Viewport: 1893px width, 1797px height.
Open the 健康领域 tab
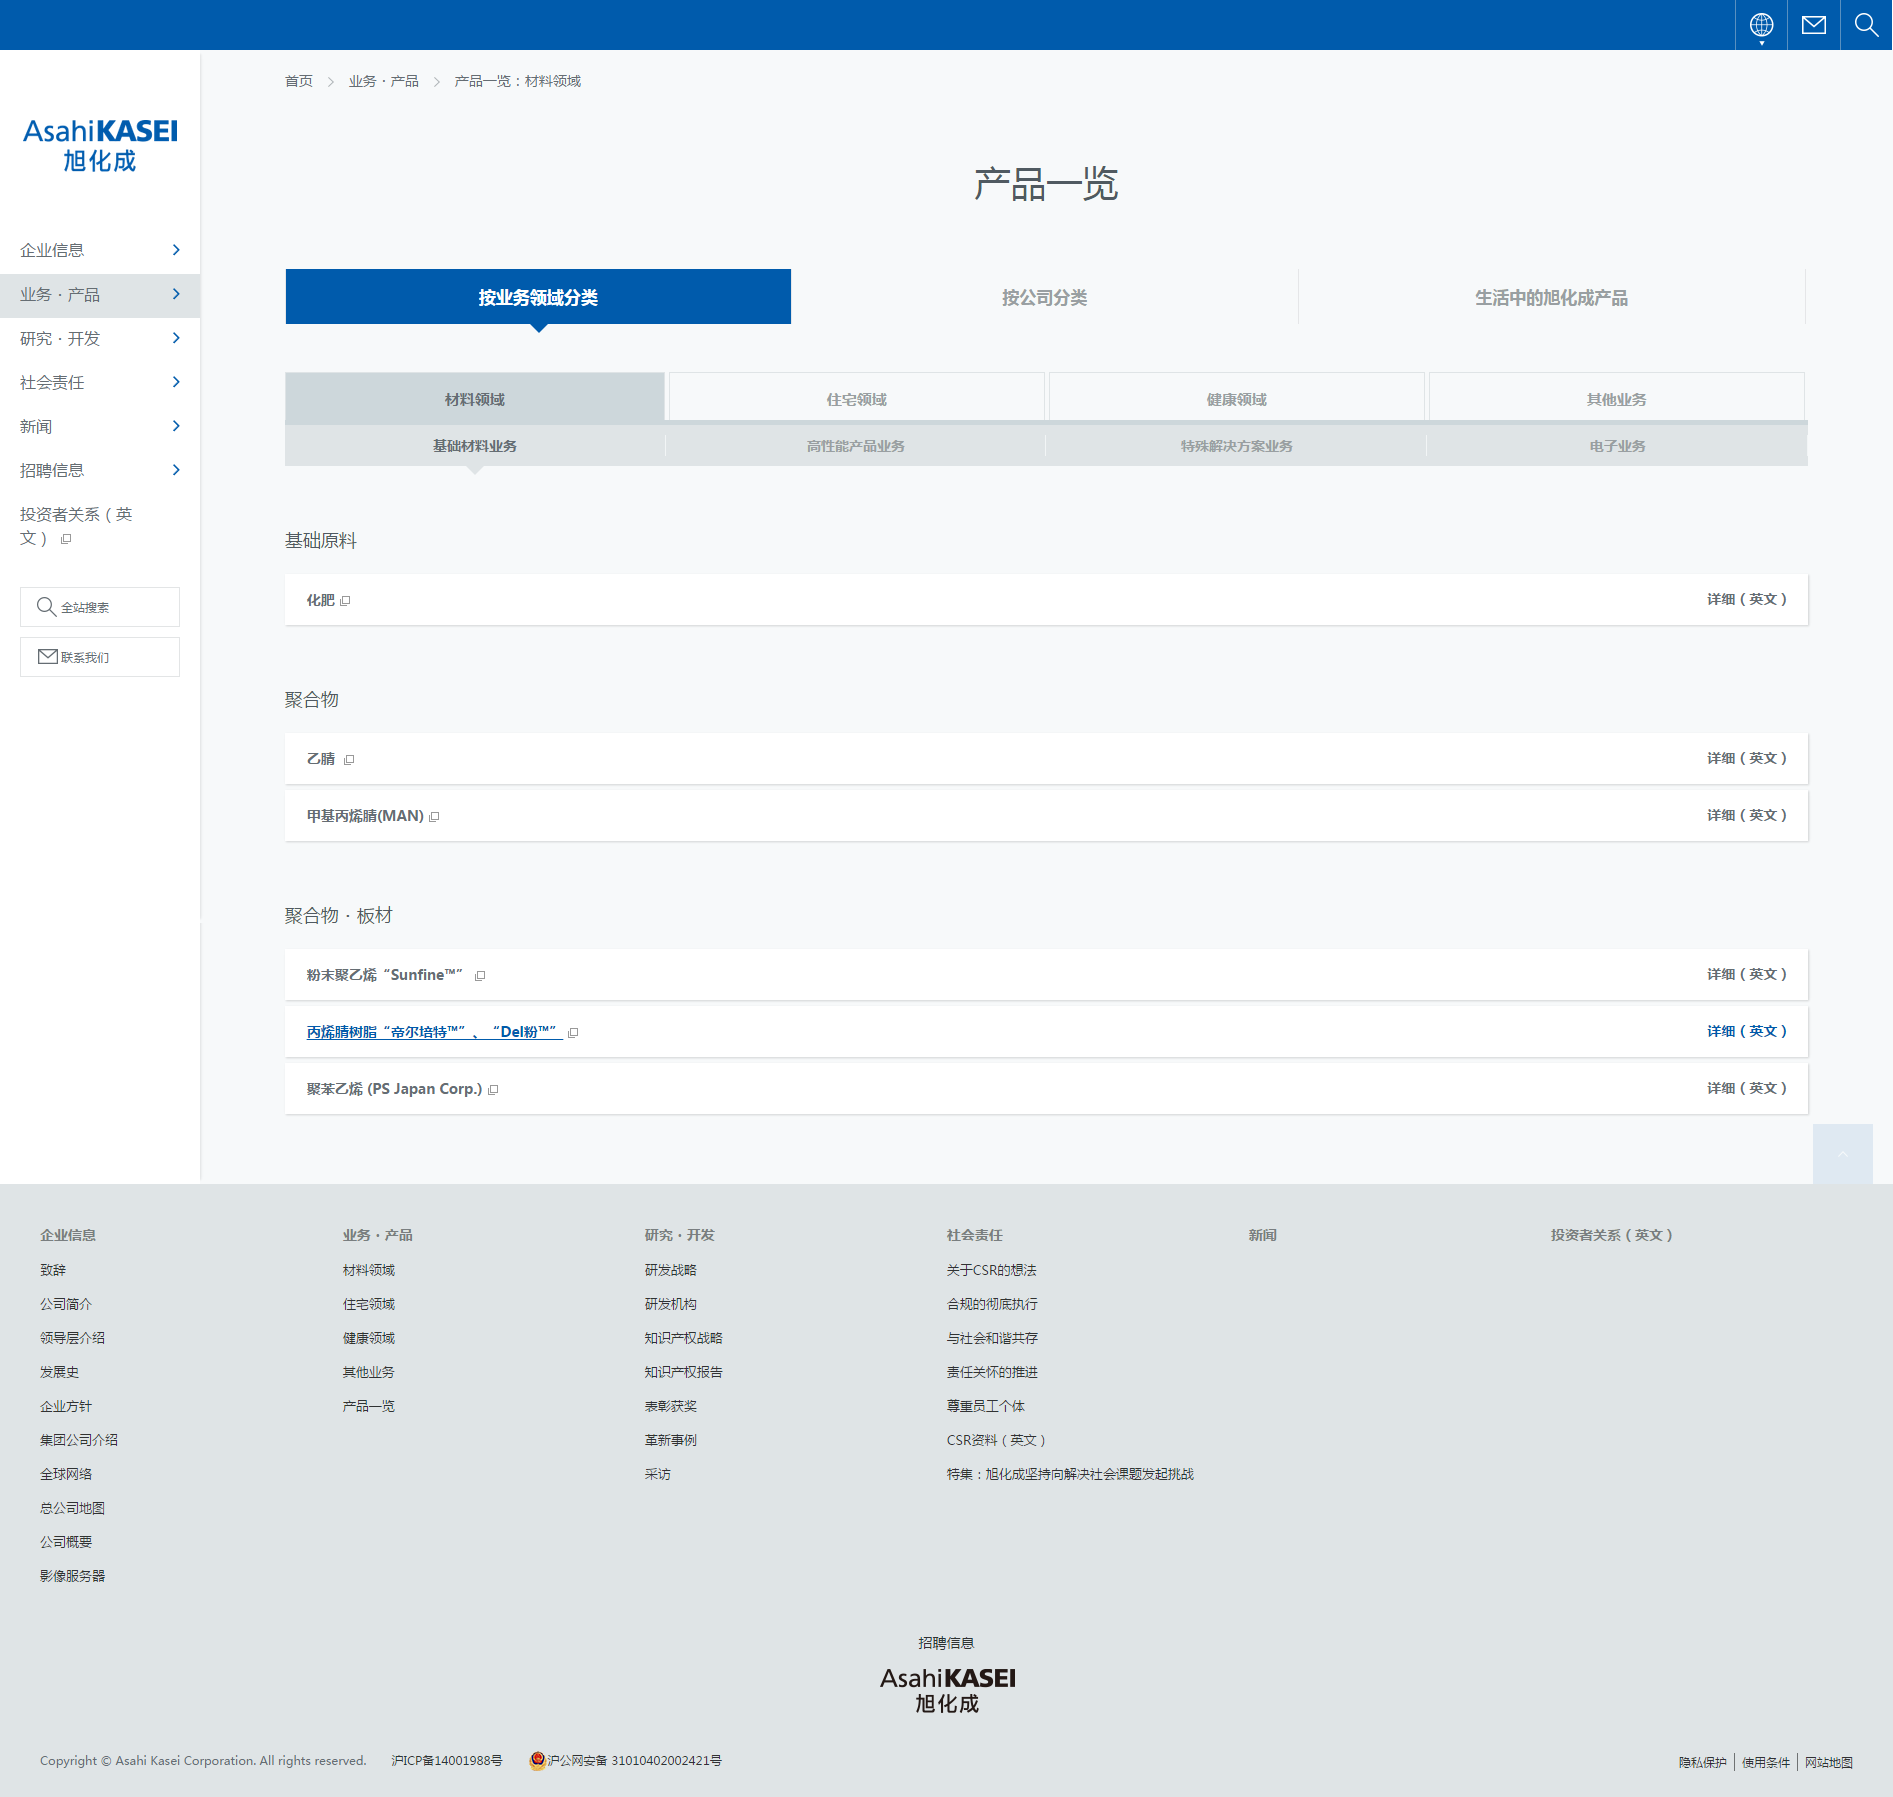click(x=1236, y=399)
